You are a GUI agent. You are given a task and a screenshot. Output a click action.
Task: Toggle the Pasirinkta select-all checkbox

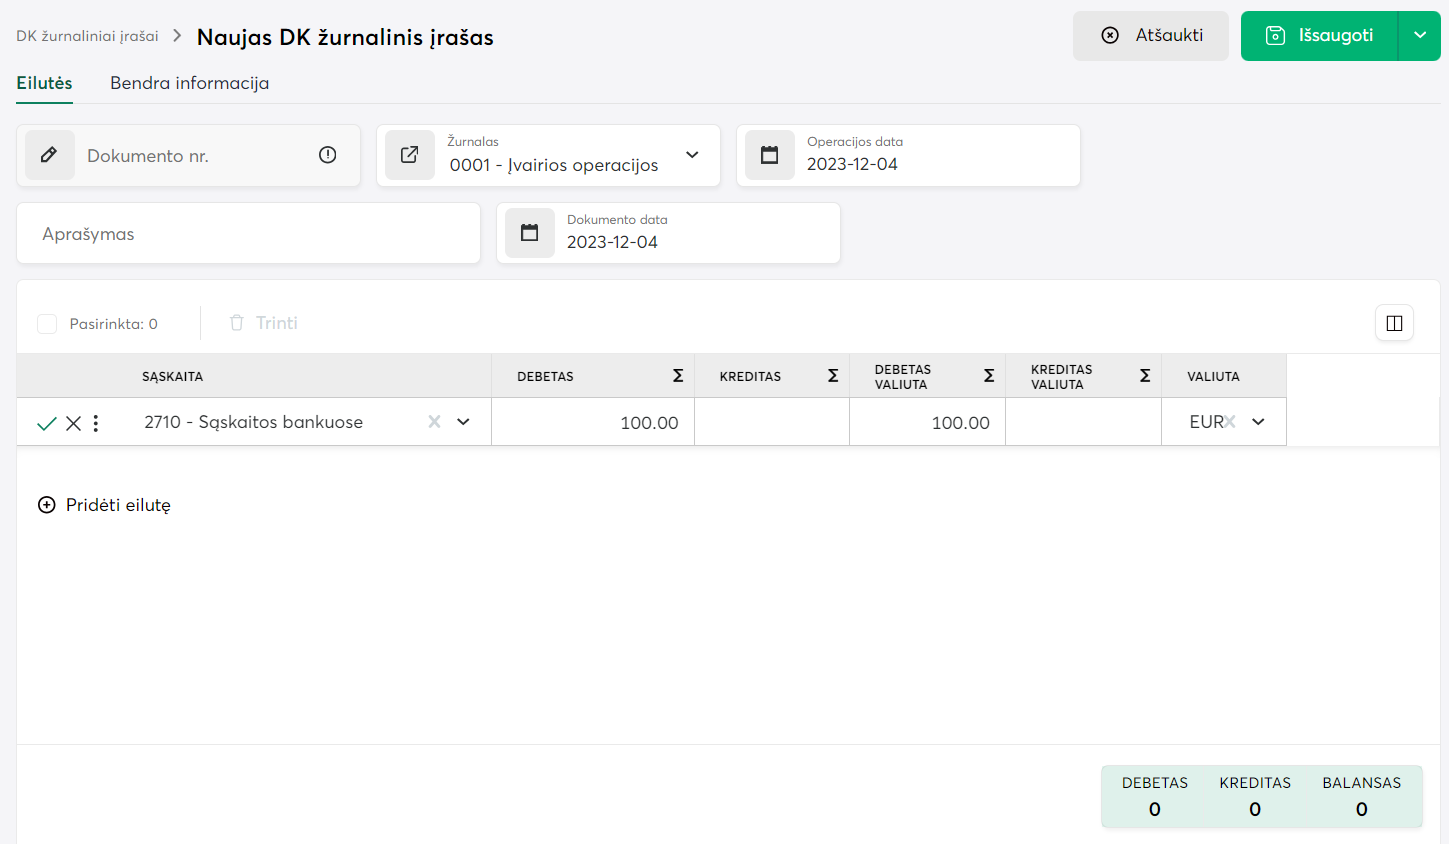pos(47,324)
